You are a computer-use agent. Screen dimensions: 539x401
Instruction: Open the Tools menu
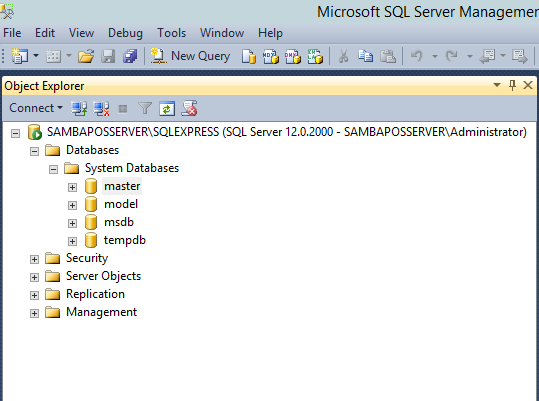(x=172, y=33)
